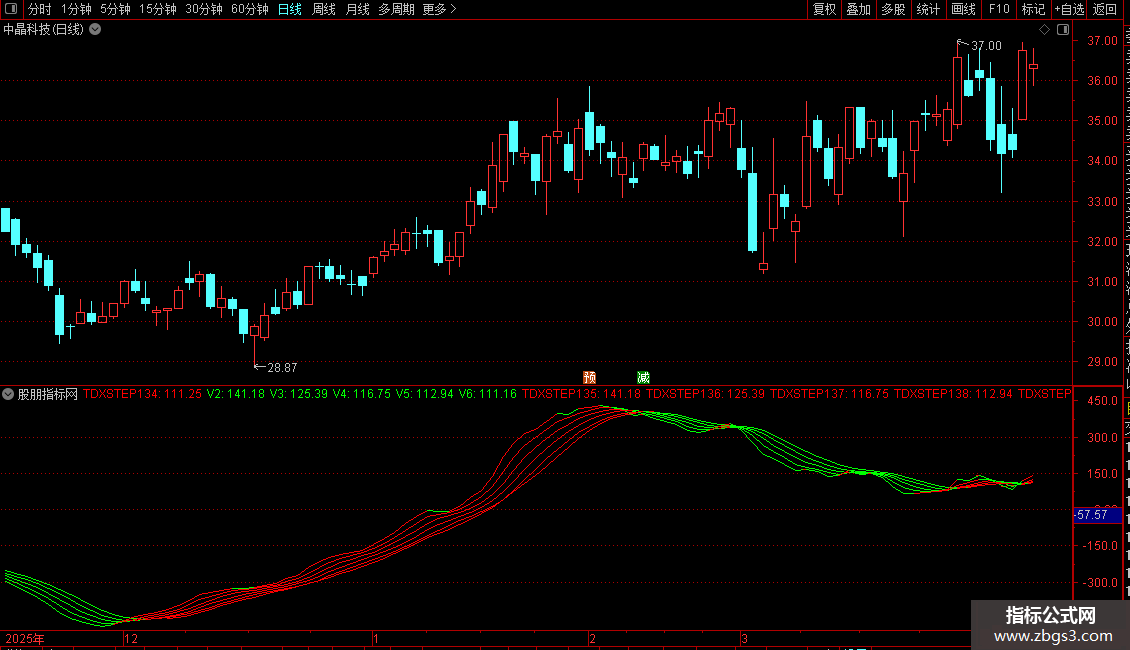Click the 28.87 low price label

pyautogui.click(x=282, y=368)
